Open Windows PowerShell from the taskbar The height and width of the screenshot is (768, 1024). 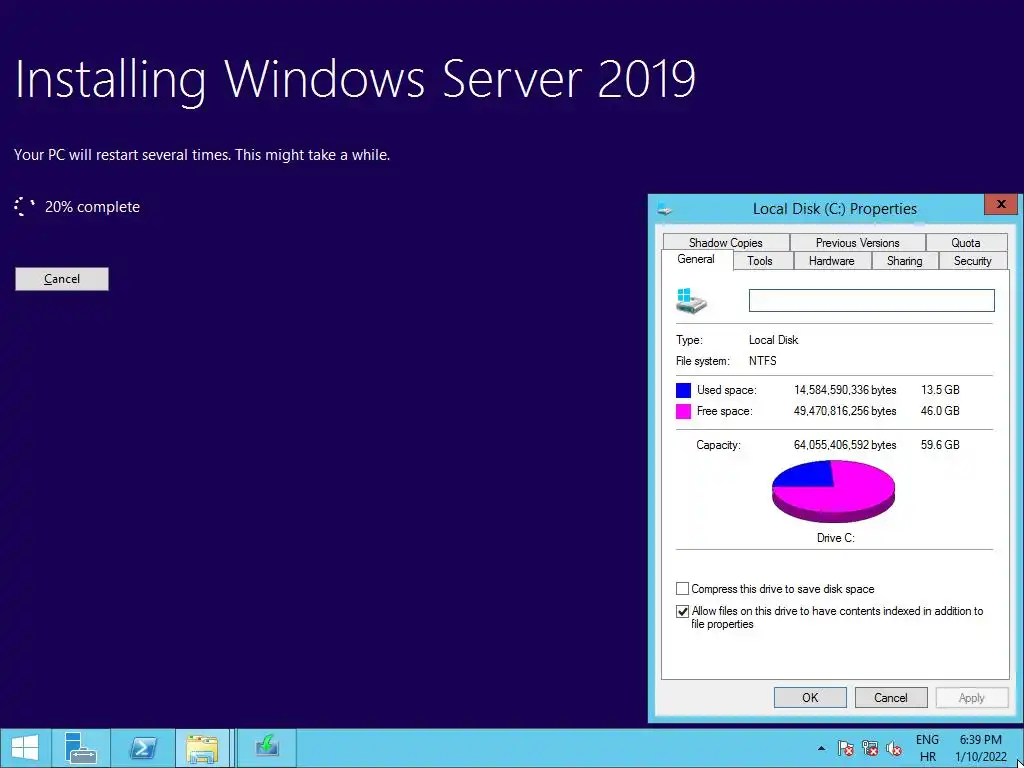(143, 748)
